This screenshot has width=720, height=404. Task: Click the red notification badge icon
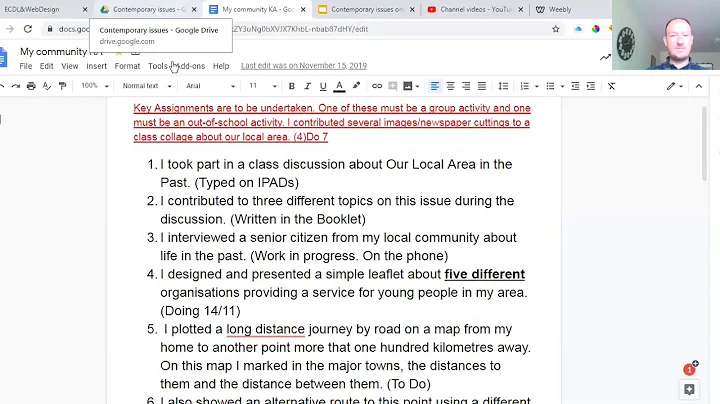689,369
